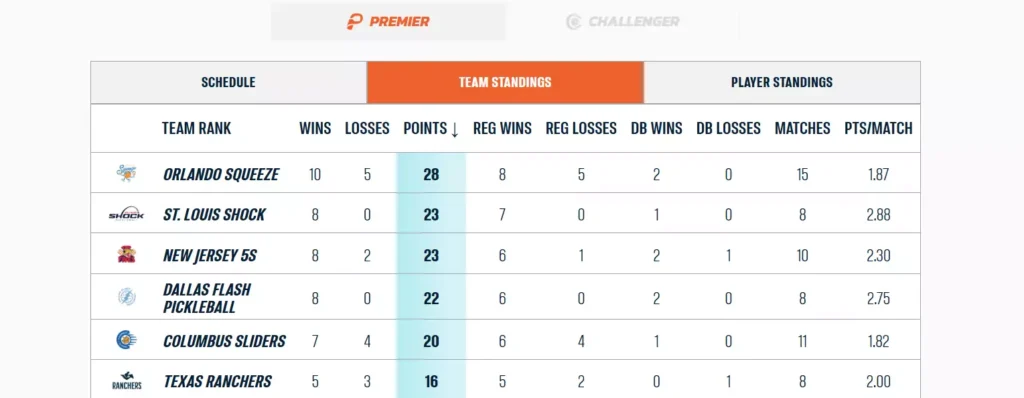The width and height of the screenshot is (1024, 398).
Task: Toggle sort order on Points column
Action: coord(431,129)
